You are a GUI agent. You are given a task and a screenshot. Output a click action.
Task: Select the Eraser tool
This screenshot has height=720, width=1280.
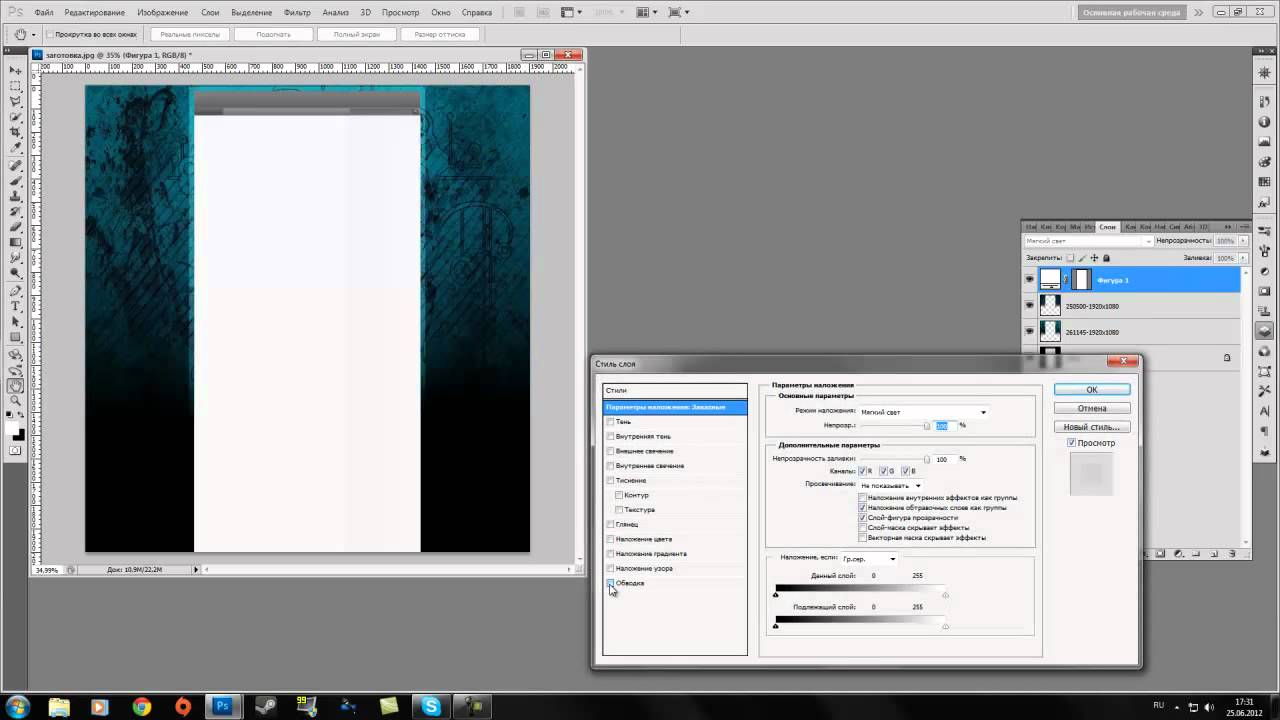tap(16, 227)
